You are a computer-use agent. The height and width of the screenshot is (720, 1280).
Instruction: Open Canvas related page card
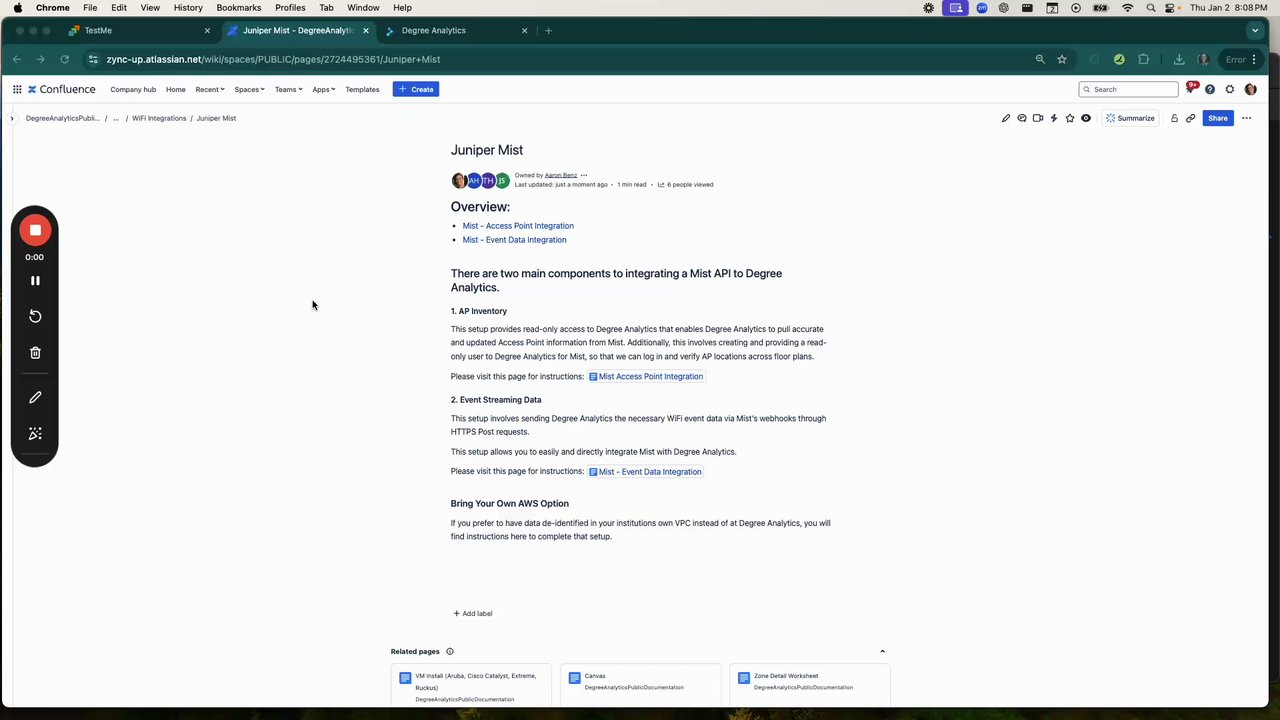pyautogui.click(x=640, y=685)
